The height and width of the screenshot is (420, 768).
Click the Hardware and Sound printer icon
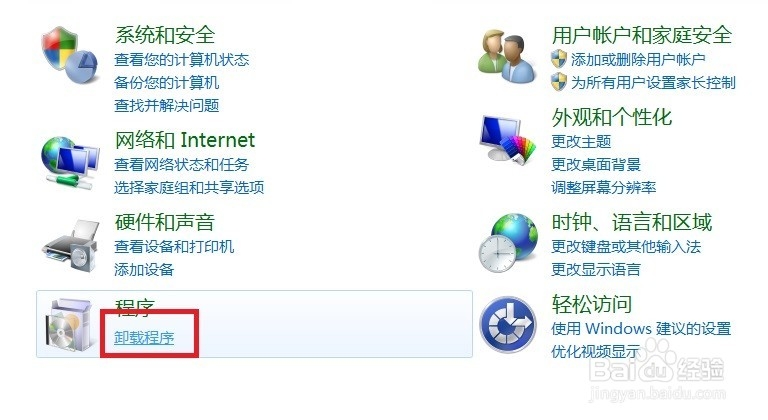[x=70, y=245]
